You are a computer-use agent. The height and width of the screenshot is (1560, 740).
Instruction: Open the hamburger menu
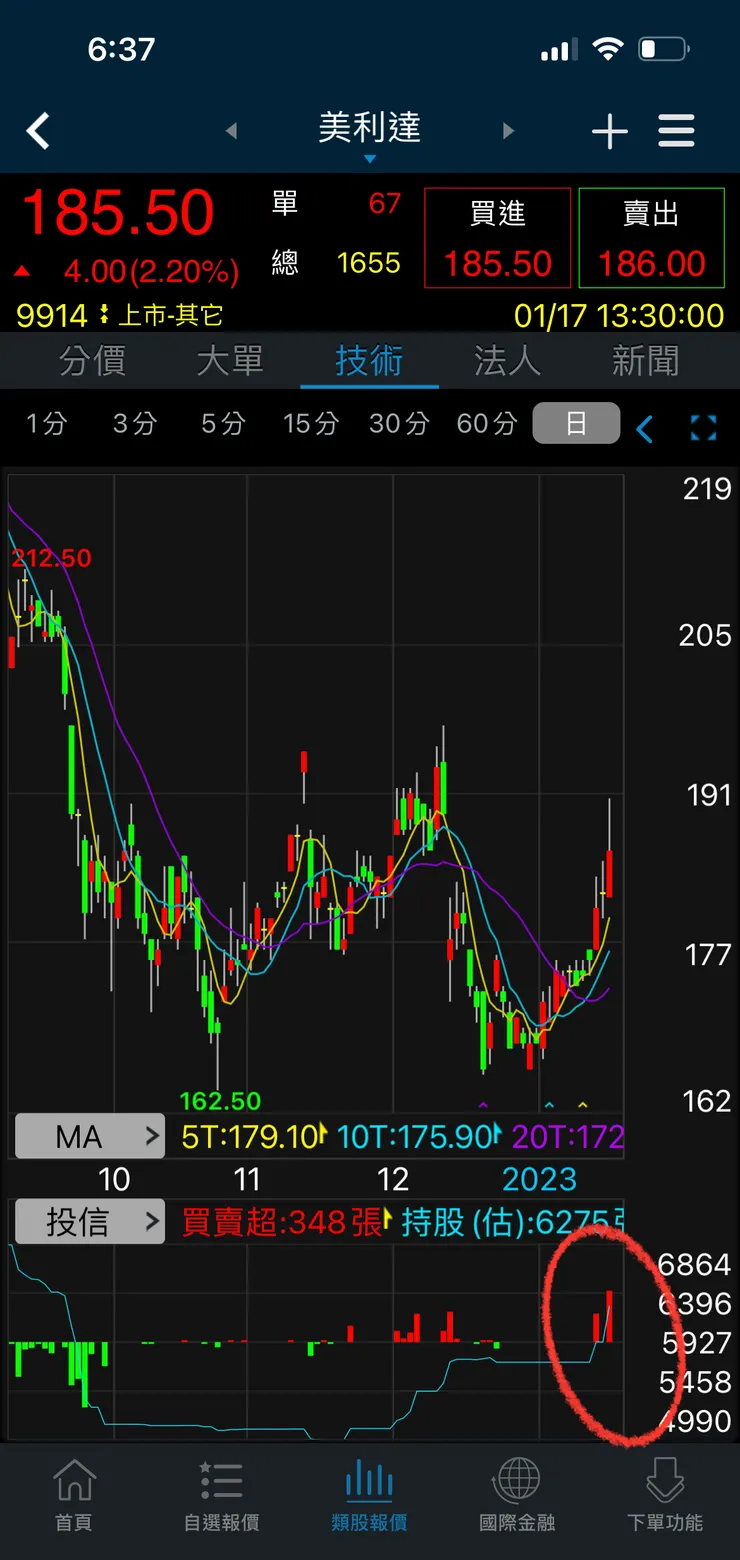[676, 131]
